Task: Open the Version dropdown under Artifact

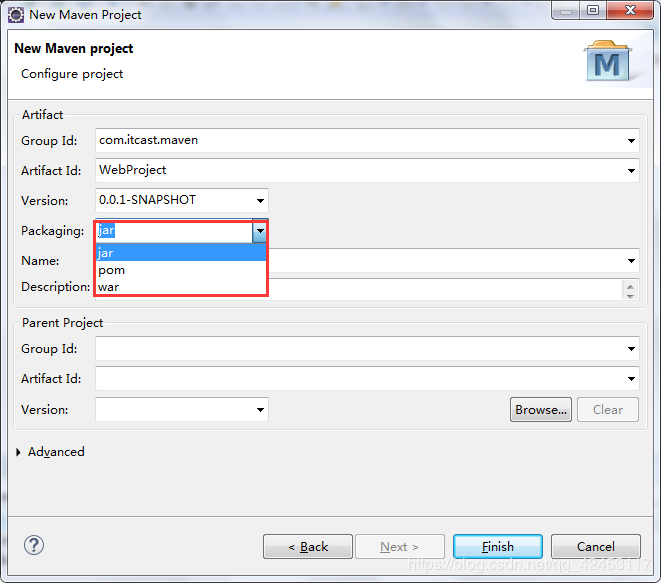Action: pyautogui.click(x=260, y=201)
